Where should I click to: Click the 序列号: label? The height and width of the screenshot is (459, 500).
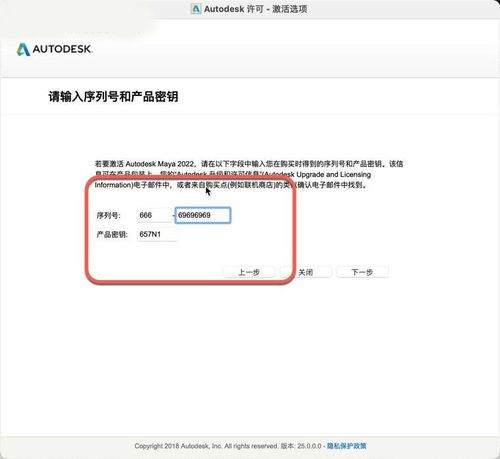coord(108,215)
